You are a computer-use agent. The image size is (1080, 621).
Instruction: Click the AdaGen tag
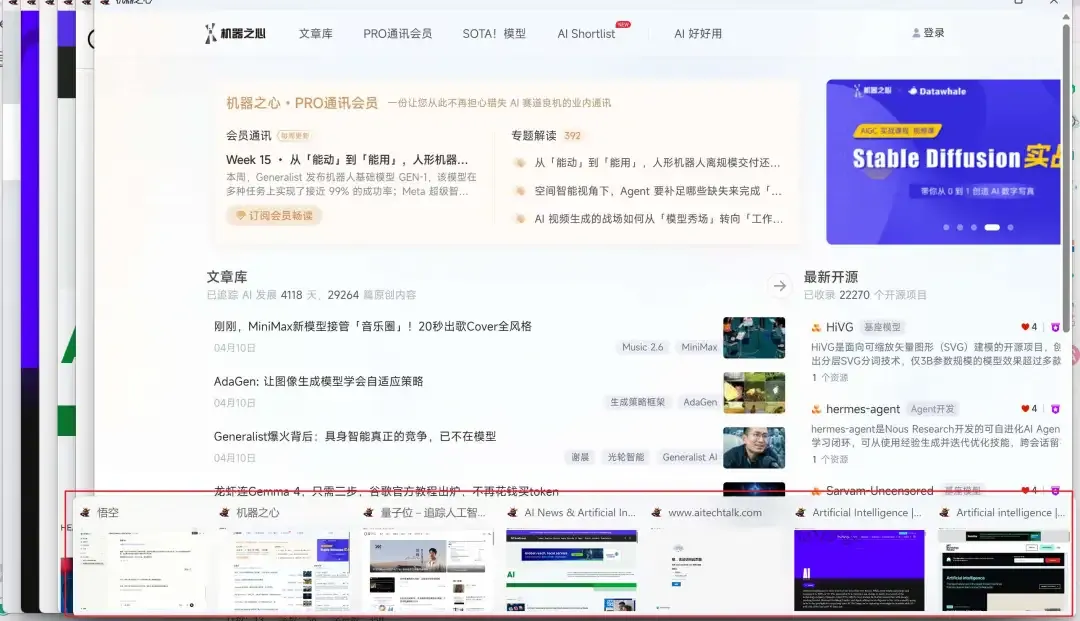(700, 402)
